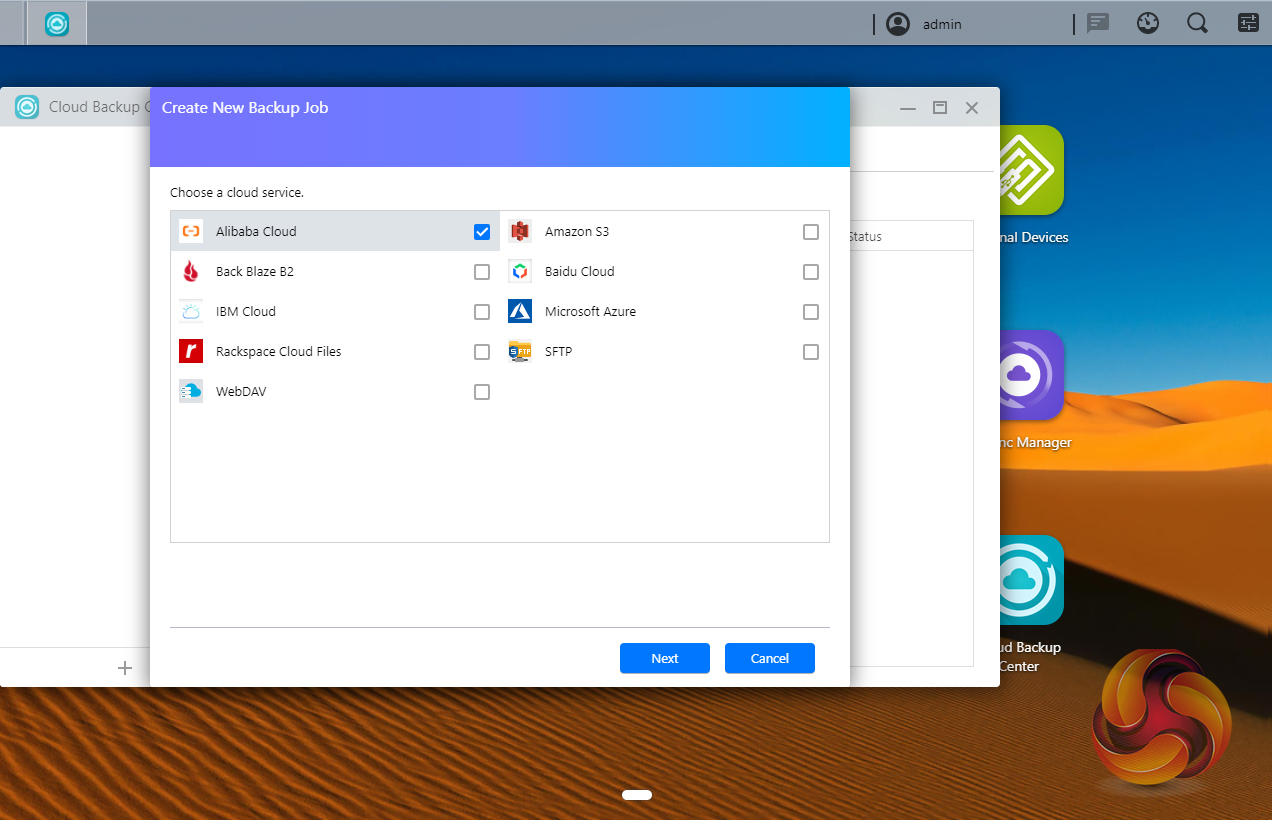The width and height of the screenshot is (1272, 820).
Task: Check the Rackspace Cloud Files checkbox
Action: [482, 351]
